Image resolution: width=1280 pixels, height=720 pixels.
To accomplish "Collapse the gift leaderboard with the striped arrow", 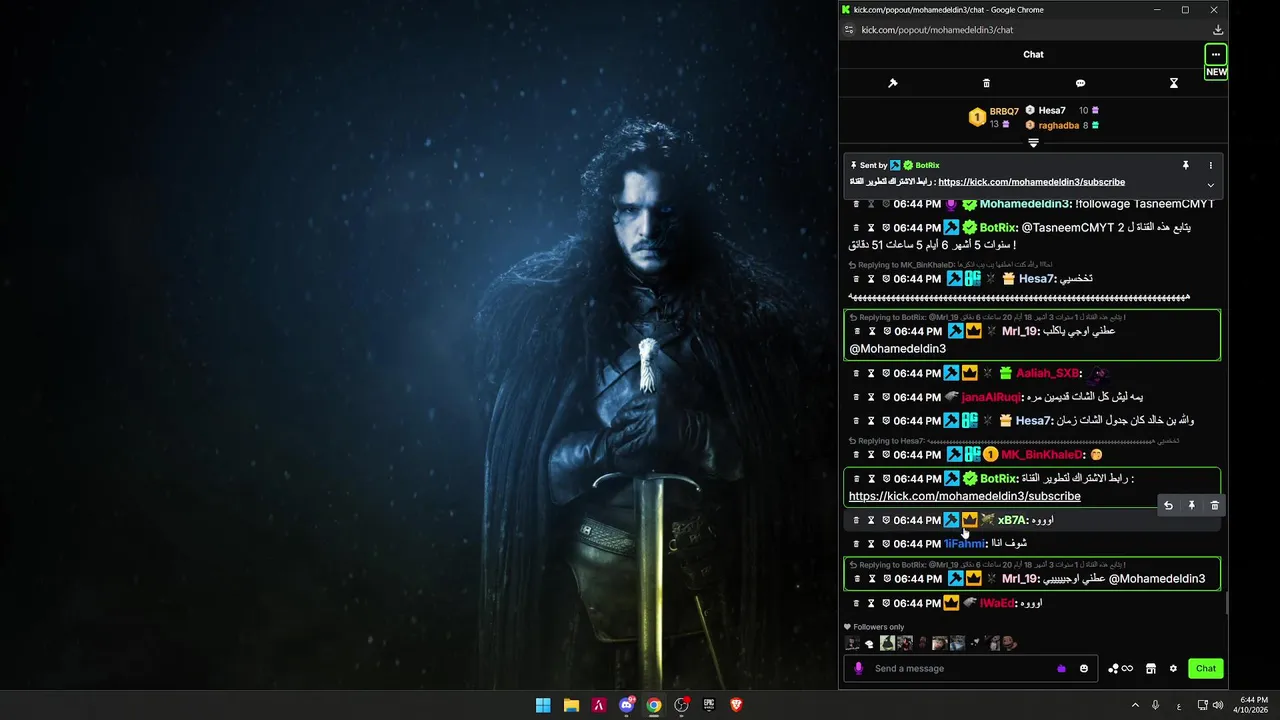I will pos(1033,143).
